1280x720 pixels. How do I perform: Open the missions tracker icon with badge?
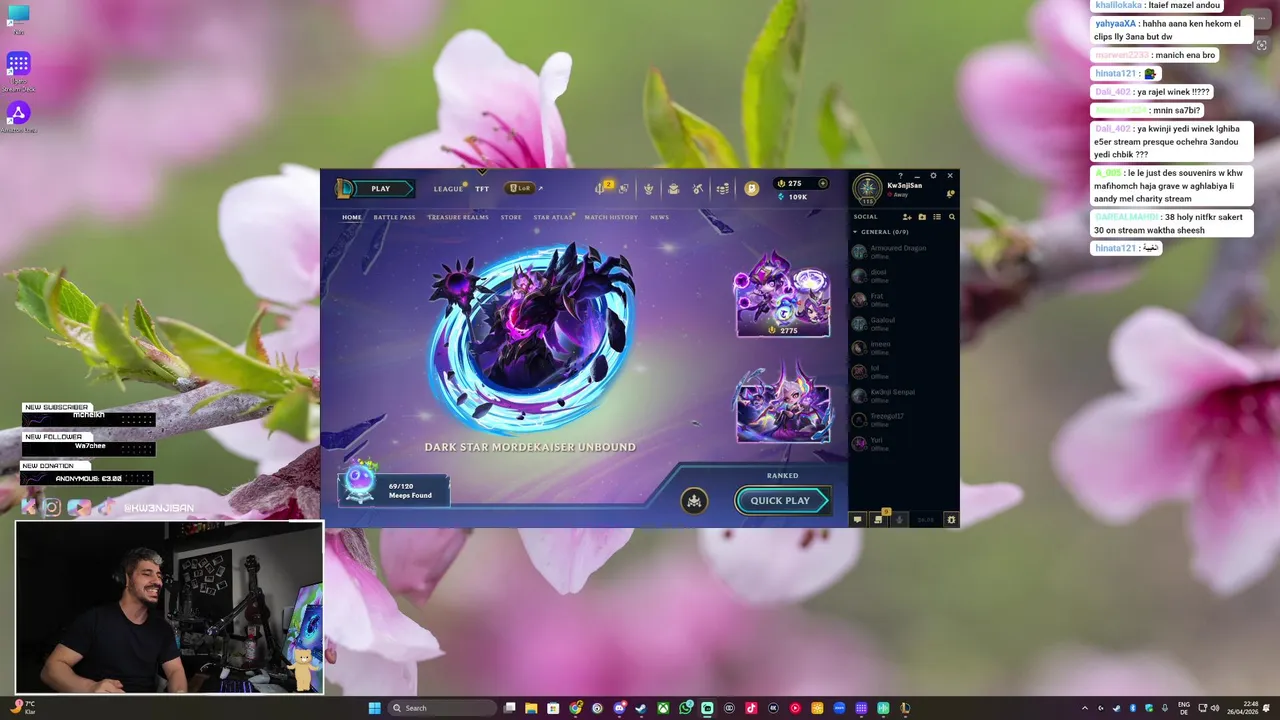point(879,519)
